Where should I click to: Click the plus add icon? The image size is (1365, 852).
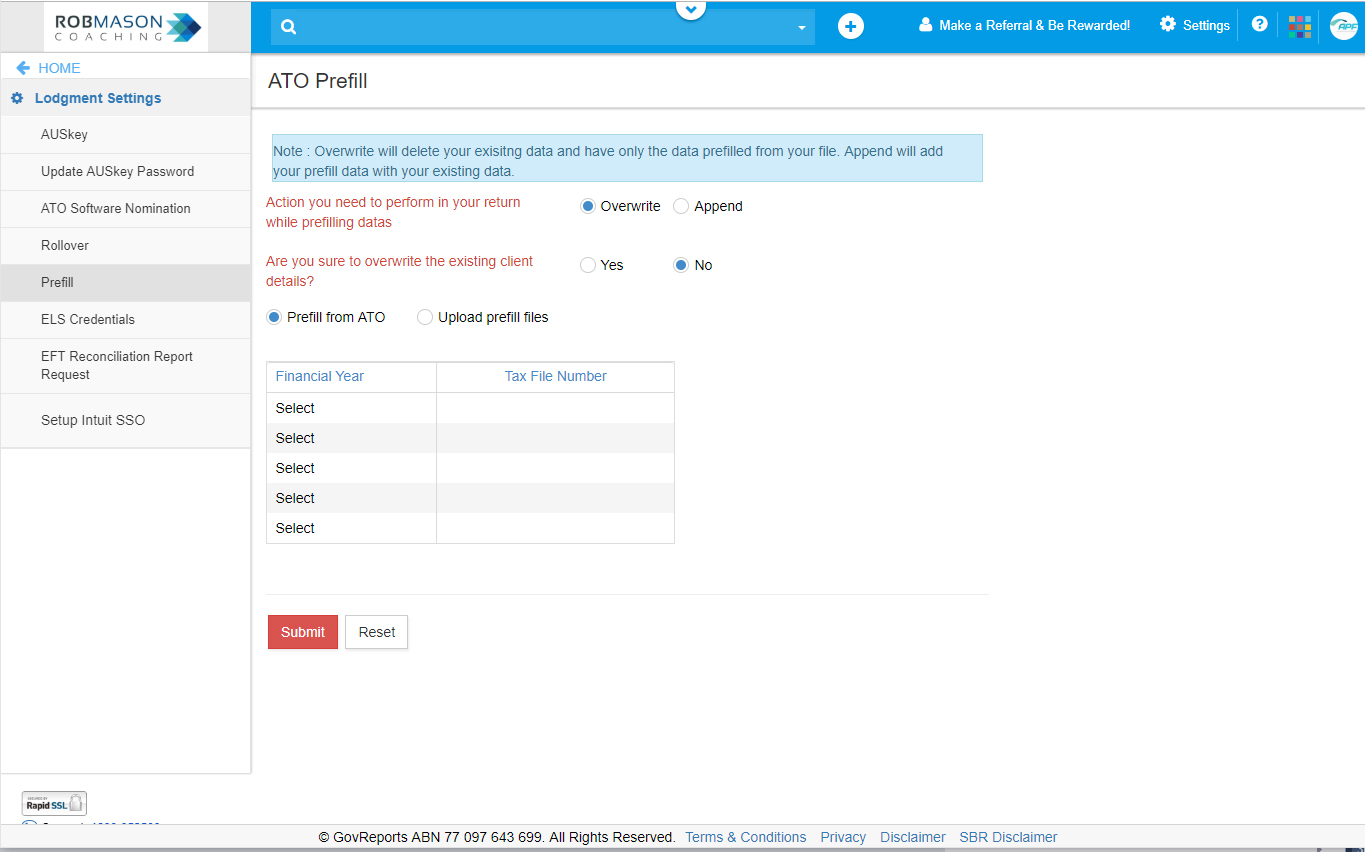pyautogui.click(x=850, y=27)
